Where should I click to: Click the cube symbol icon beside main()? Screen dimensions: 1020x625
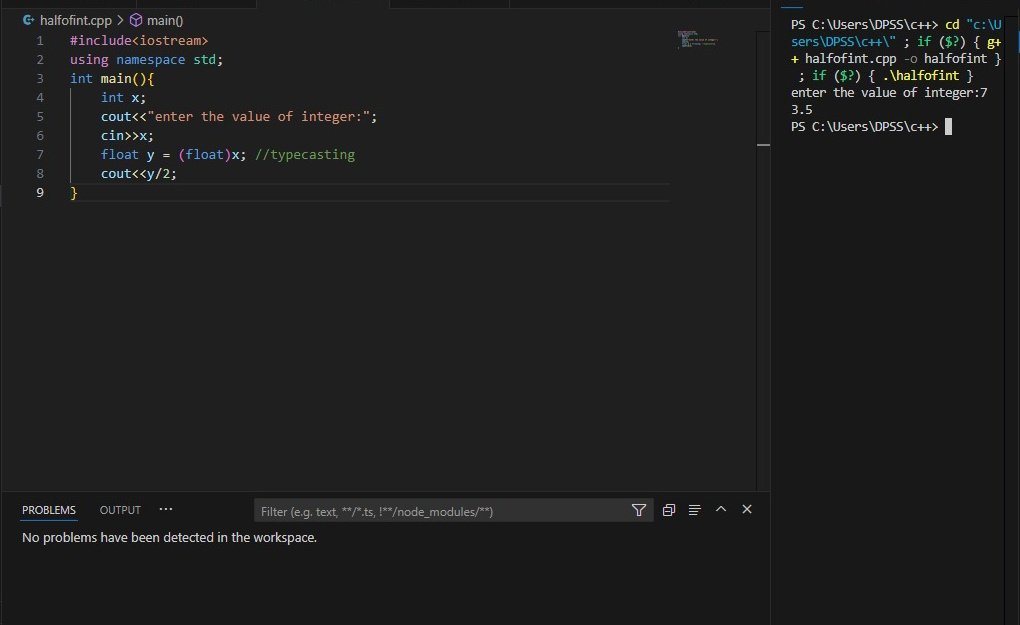[136, 20]
